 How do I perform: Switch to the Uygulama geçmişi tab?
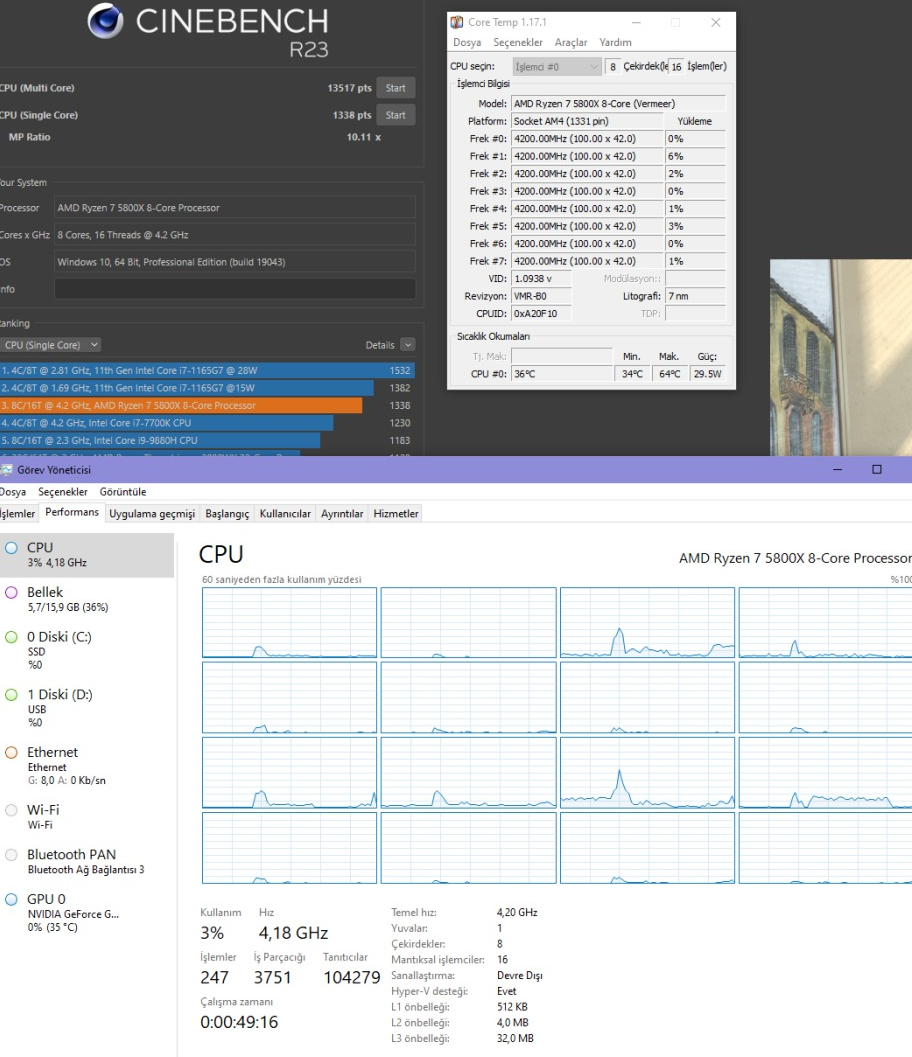tap(152, 514)
